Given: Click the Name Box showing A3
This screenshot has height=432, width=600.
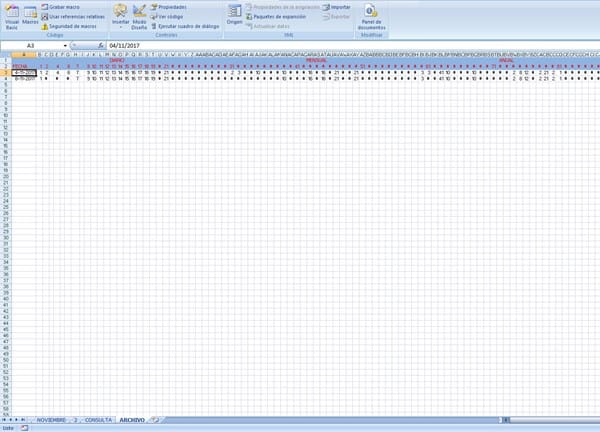Looking at the screenshot, I should coord(31,46).
